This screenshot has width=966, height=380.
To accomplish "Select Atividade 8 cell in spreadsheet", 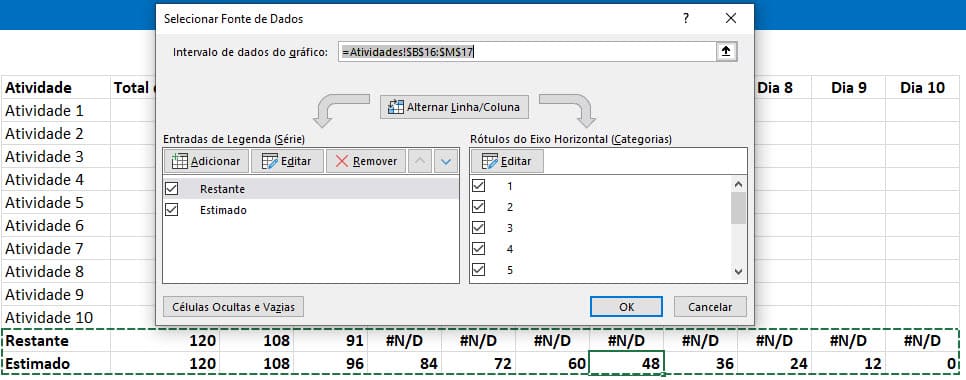I will pyautogui.click(x=55, y=272).
